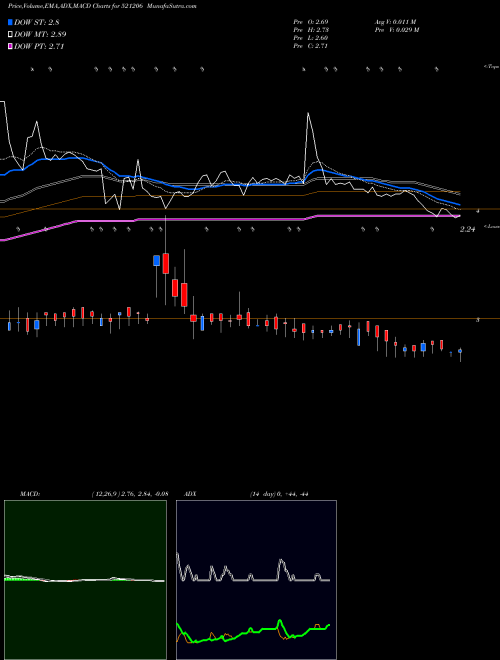Click the 'Pre H: 2.73' high value
Viewport: 500px width, 660px height.
tap(311, 30)
